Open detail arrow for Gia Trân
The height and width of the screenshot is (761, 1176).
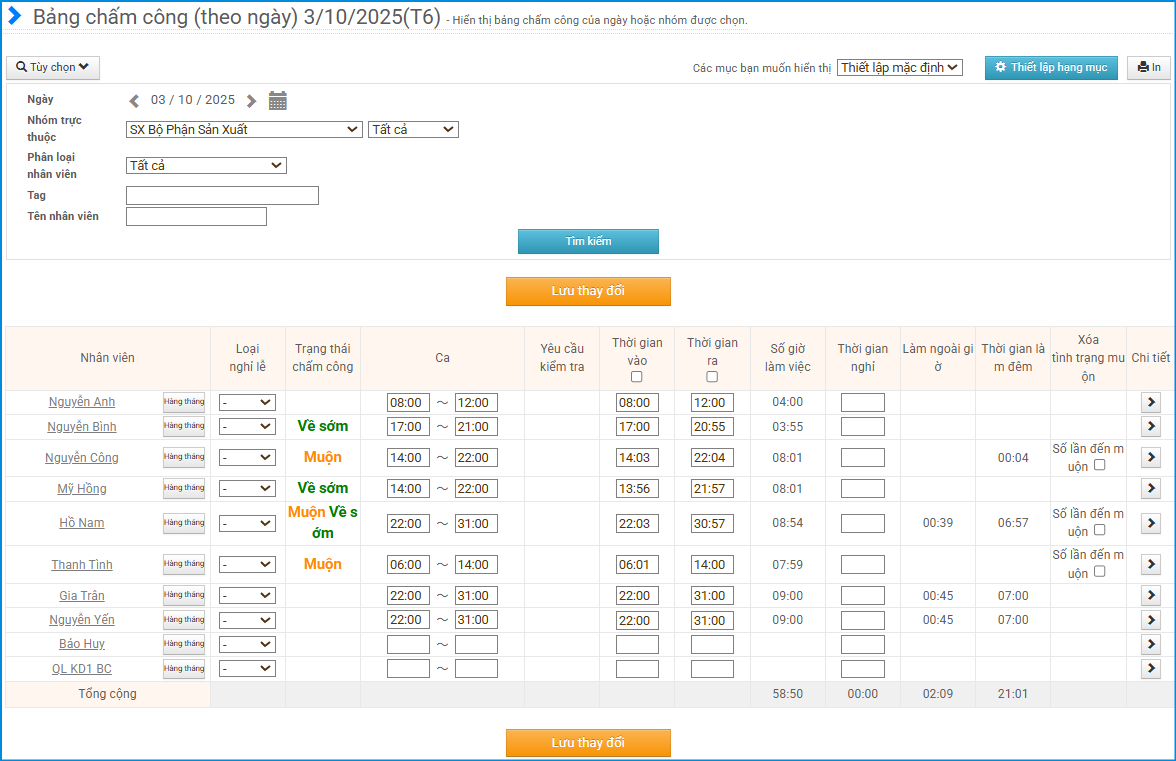pos(1151,596)
